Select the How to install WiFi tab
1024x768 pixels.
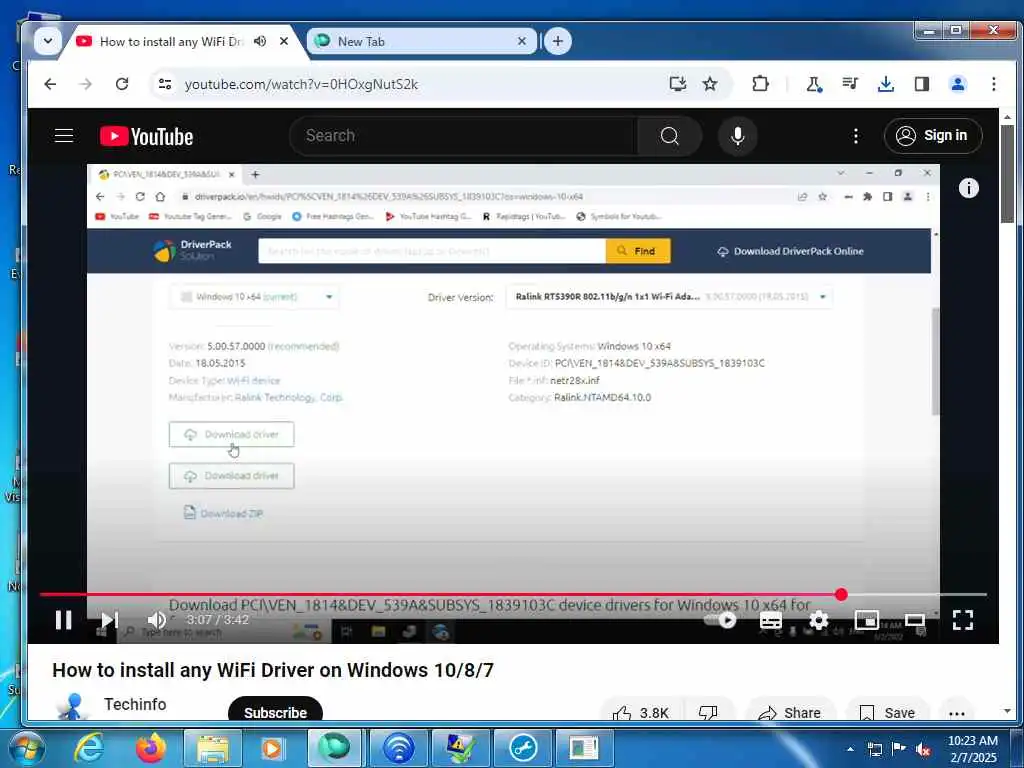pyautogui.click(x=171, y=41)
